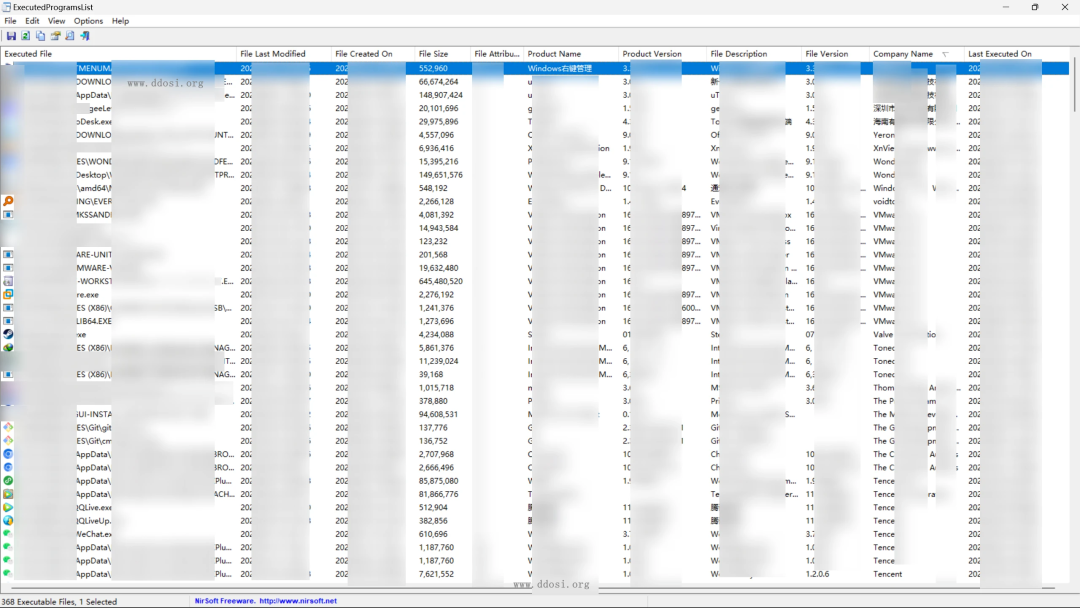Click the installer icon of the -WORKST row
The width and height of the screenshot is (1080, 608).
pyautogui.click(x=8, y=281)
